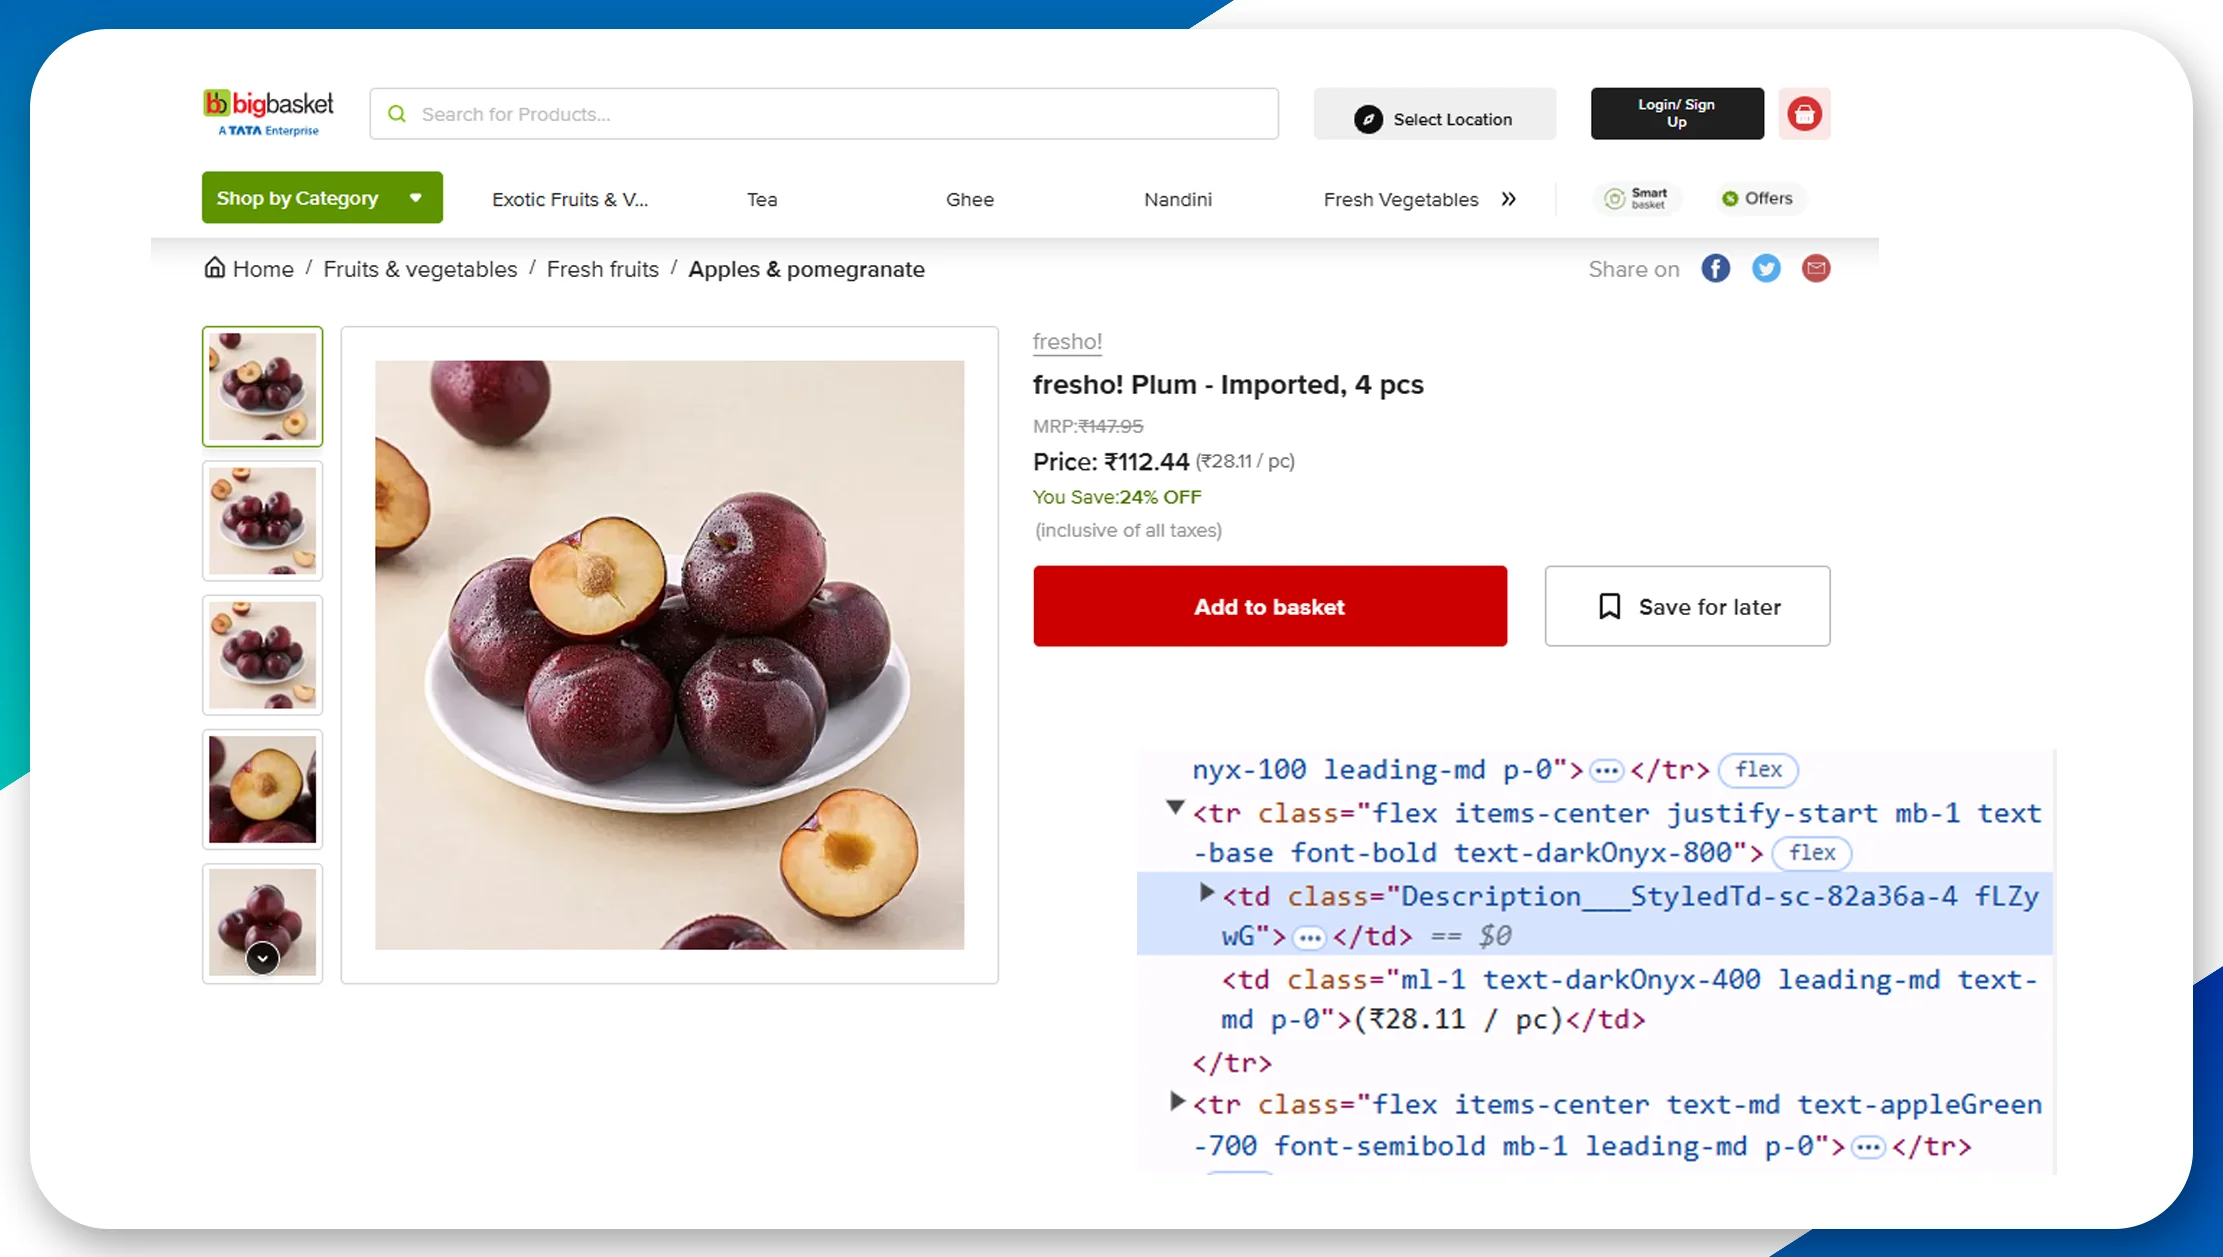Open the fresho! brand link
Screen dimensions: 2223x1257
pyautogui.click(x=1067, y=342)
